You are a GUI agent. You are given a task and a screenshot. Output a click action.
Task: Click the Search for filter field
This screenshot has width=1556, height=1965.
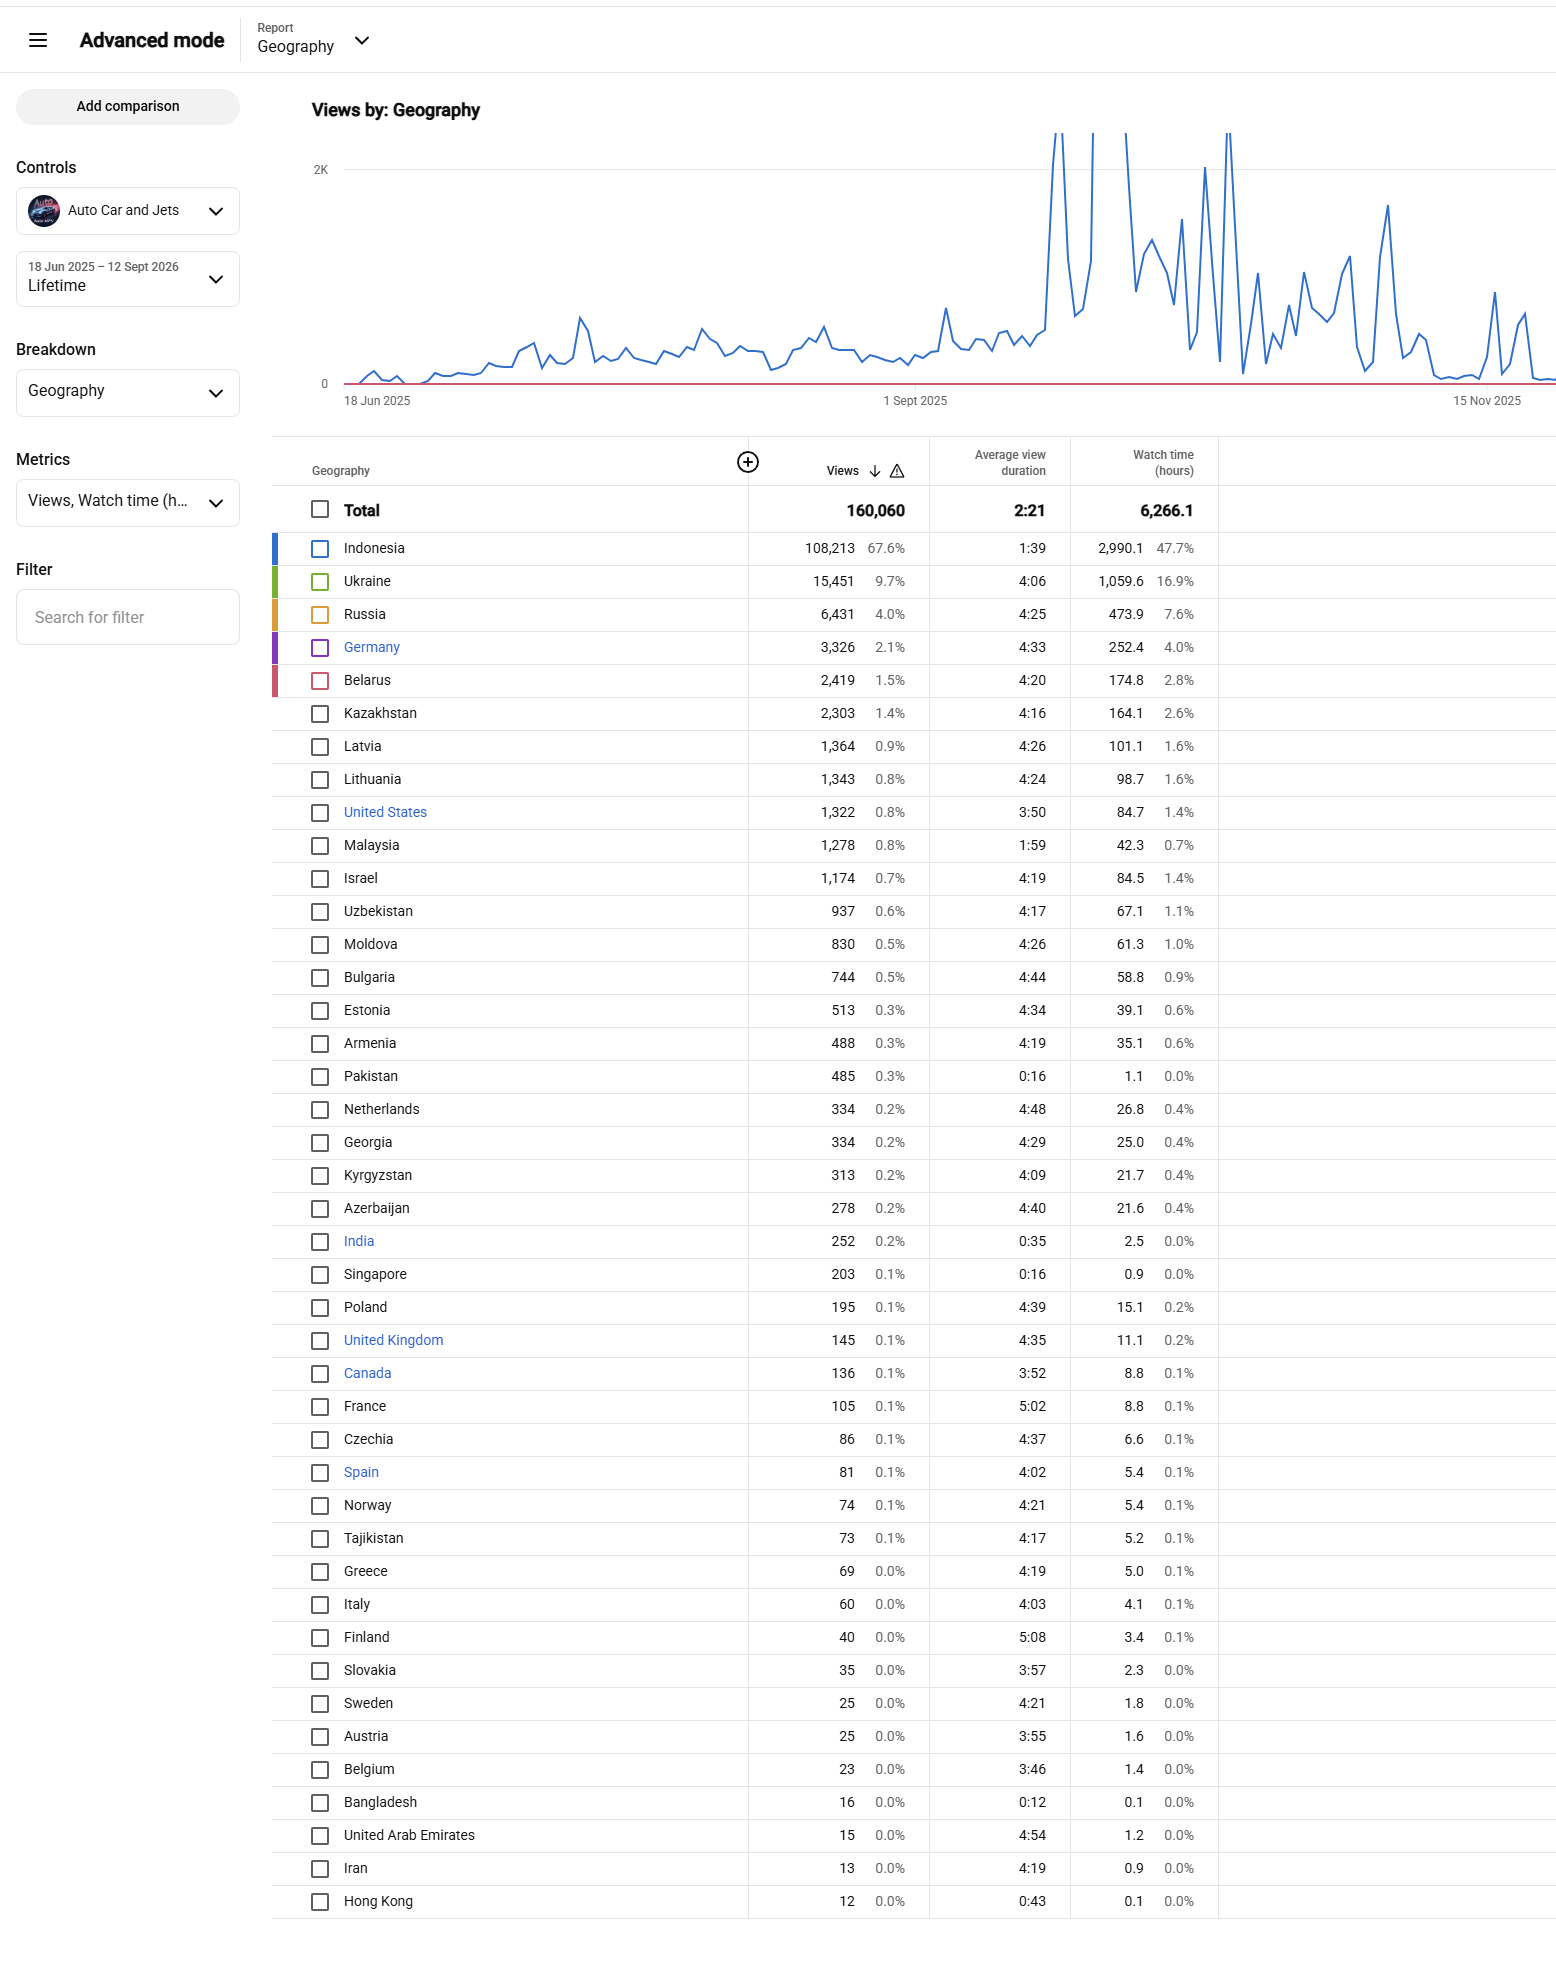point(128,617)
